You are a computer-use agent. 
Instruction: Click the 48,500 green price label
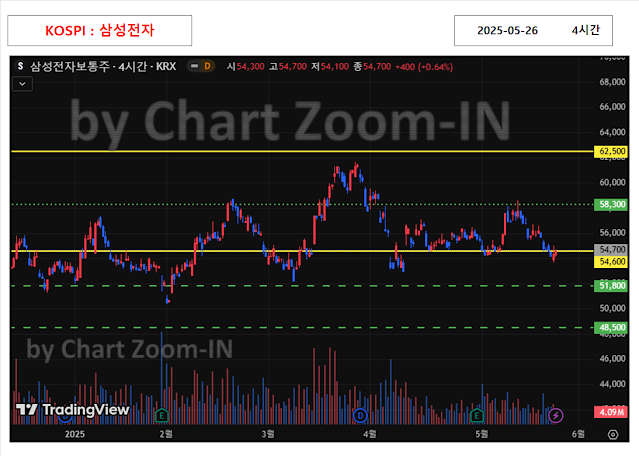tap(611, 327)
